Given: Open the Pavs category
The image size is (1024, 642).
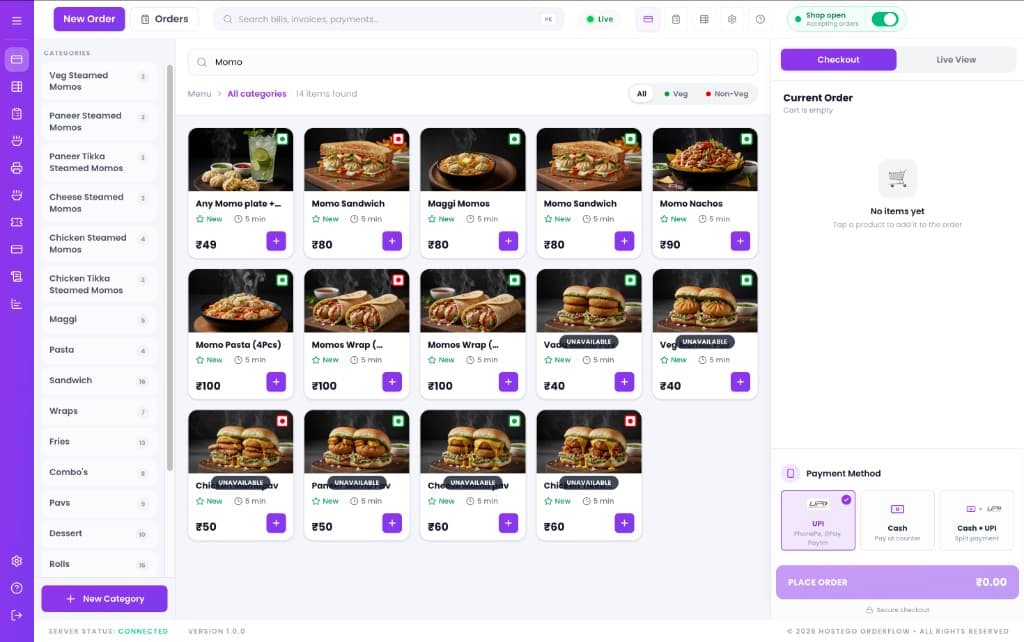Looking at the screenshot, I should pyautogui.click(x=99, y=503).
